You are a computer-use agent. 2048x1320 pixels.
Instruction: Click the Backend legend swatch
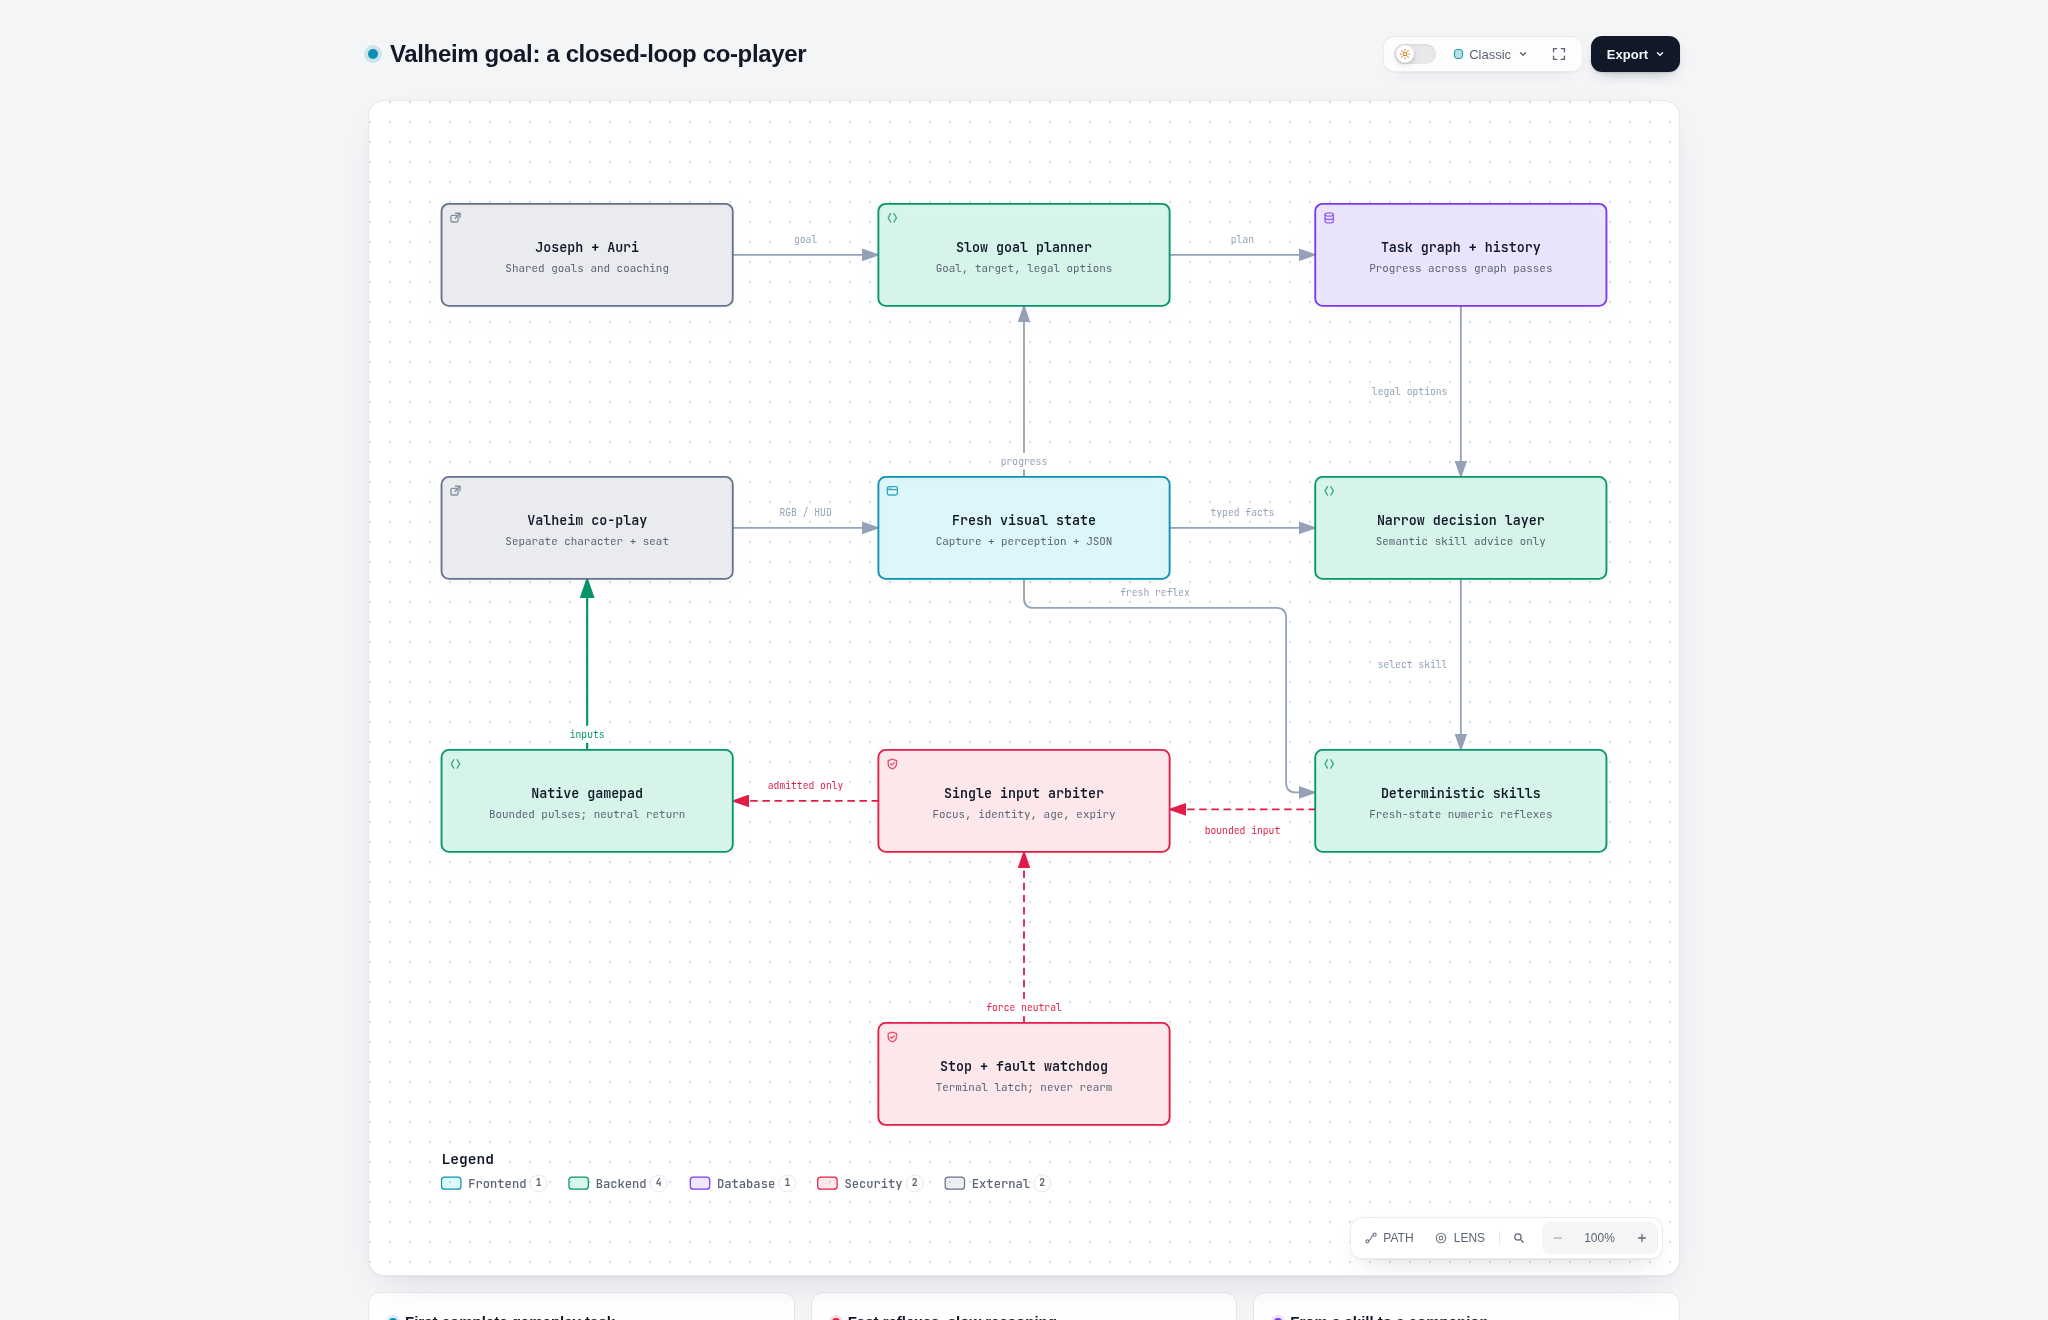click(579, 1183)
